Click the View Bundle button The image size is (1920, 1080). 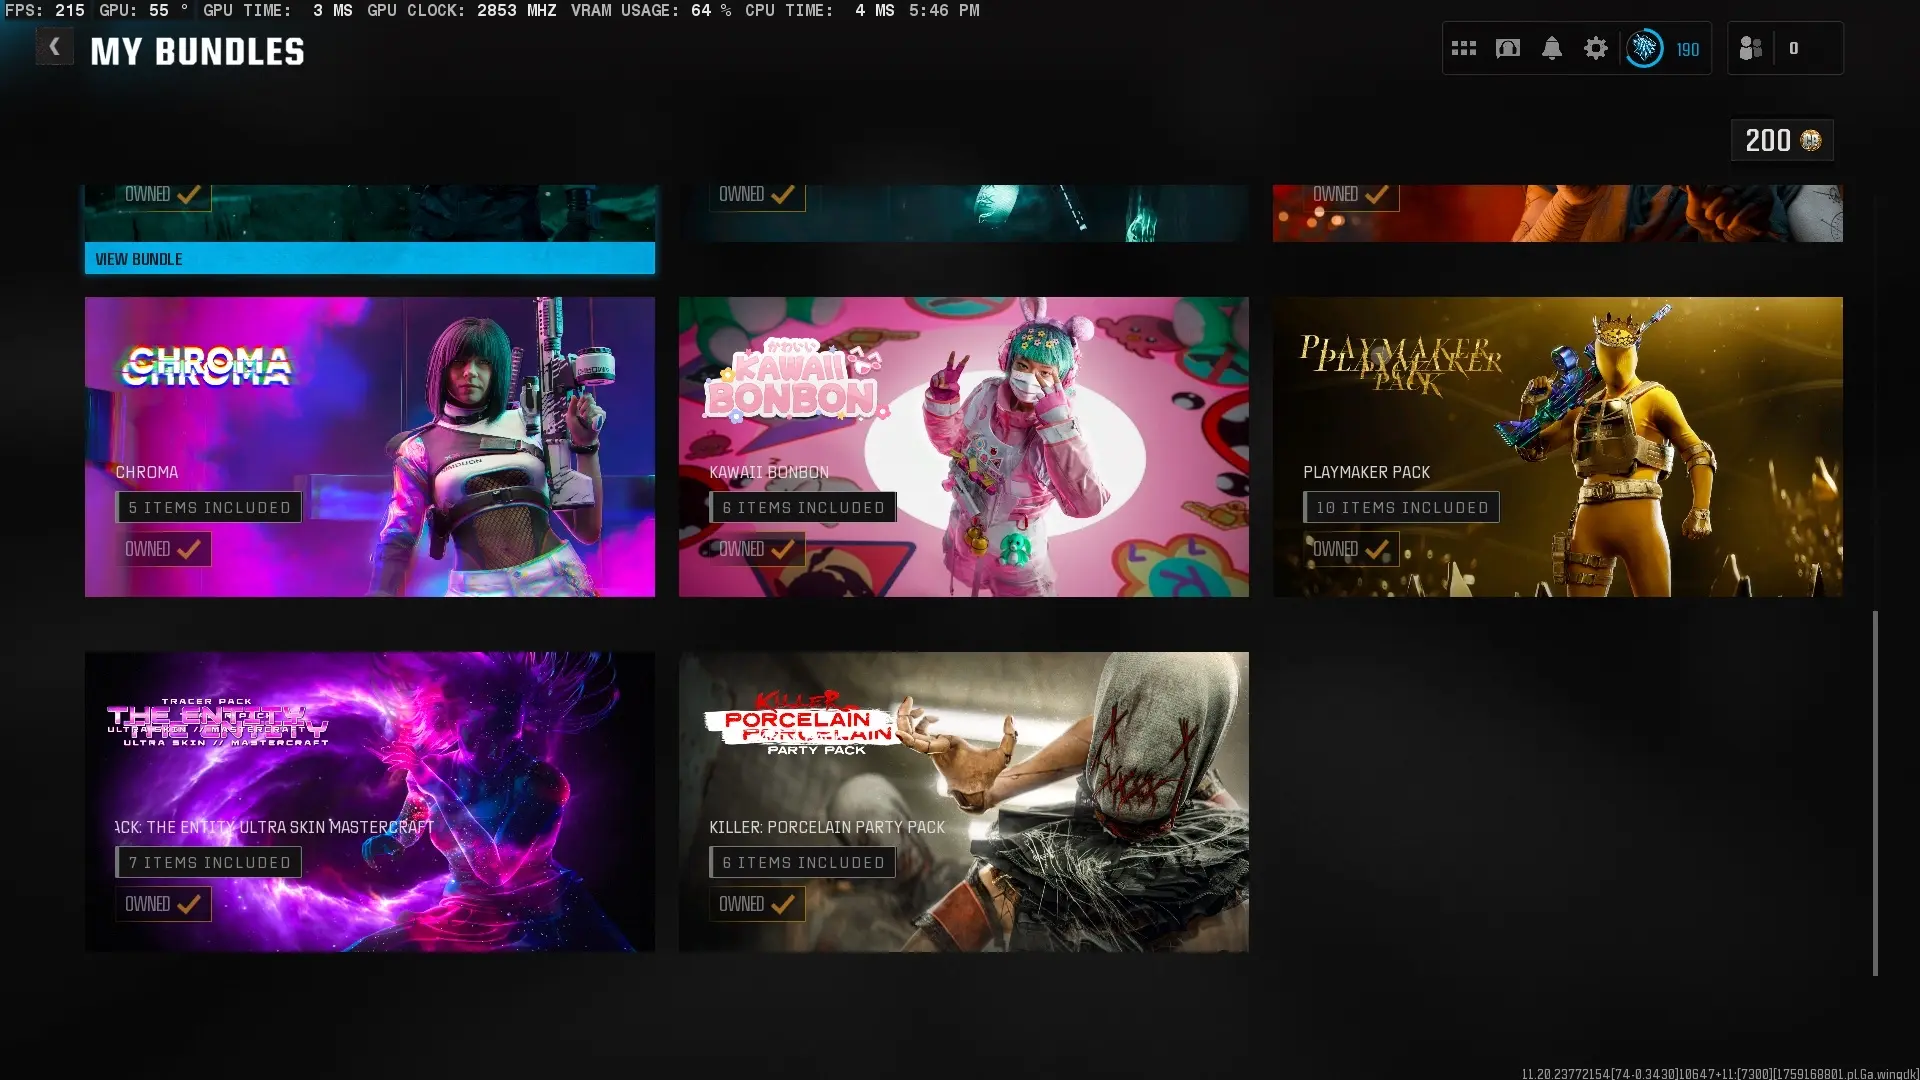[369, 259]
